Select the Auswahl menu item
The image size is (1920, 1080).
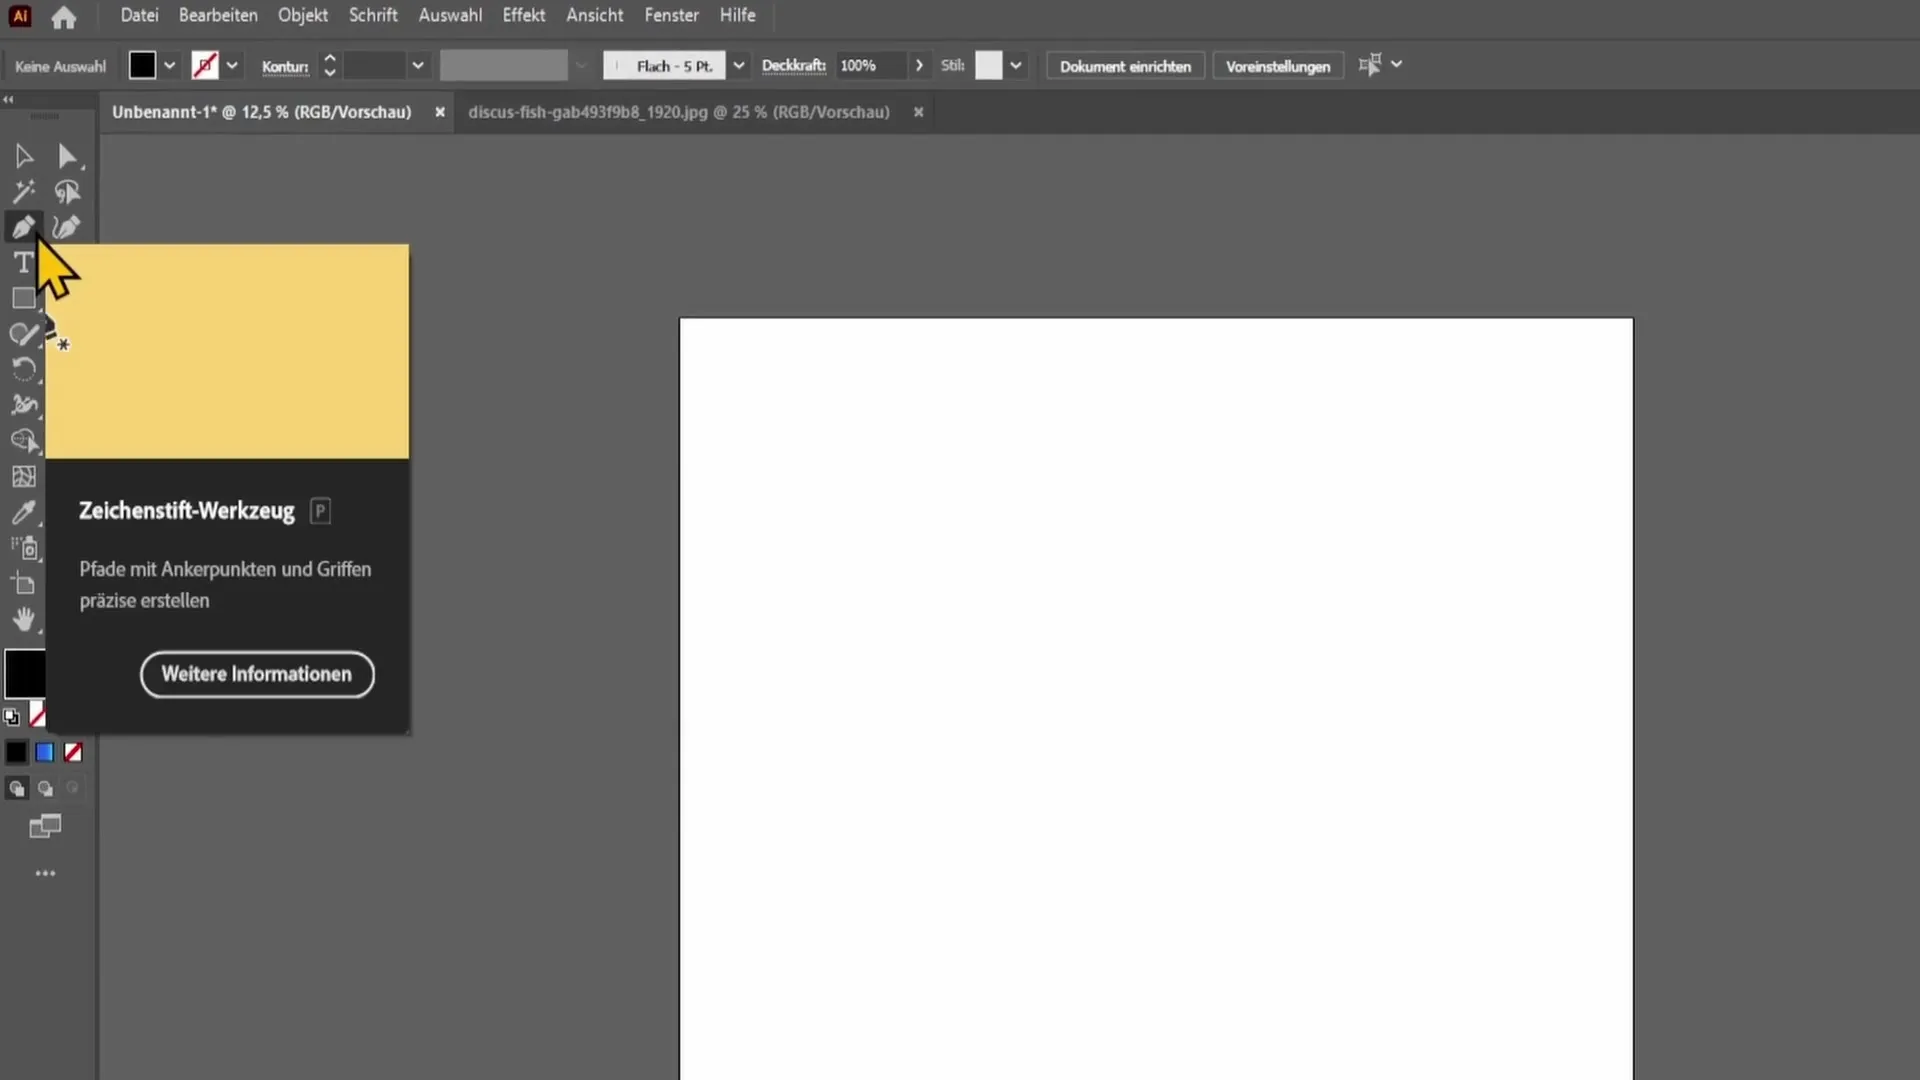click(448, 15)
